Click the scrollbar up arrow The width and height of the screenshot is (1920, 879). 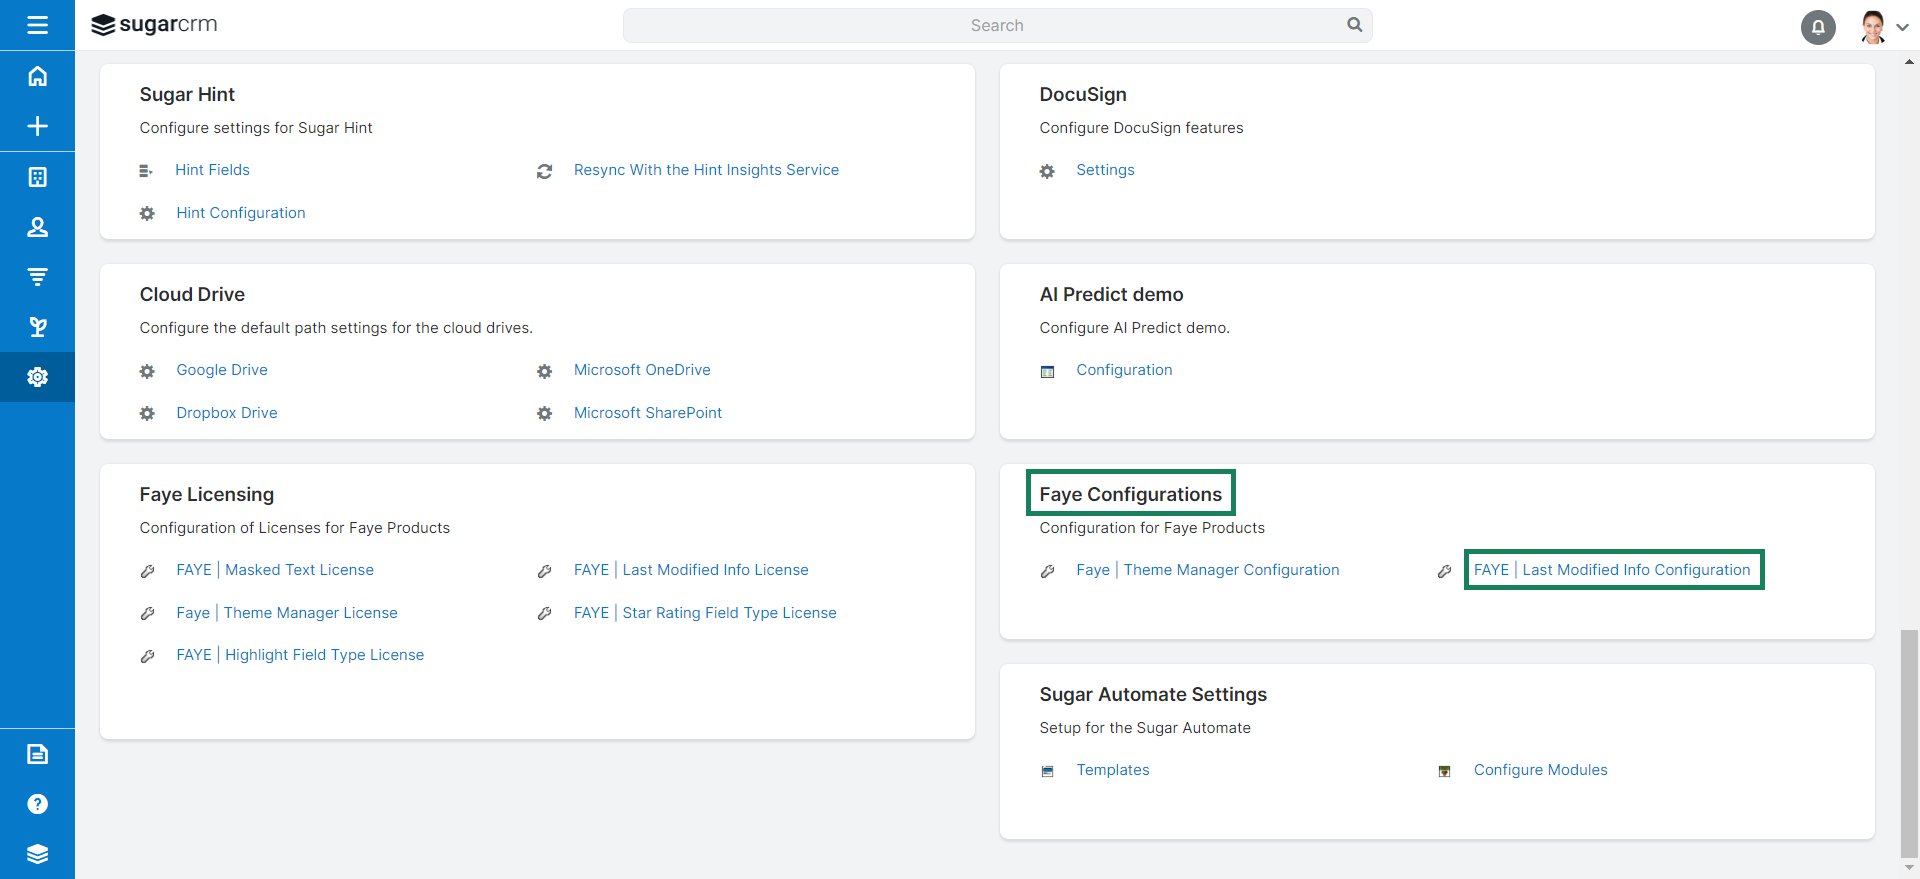tap(1909, 61)
